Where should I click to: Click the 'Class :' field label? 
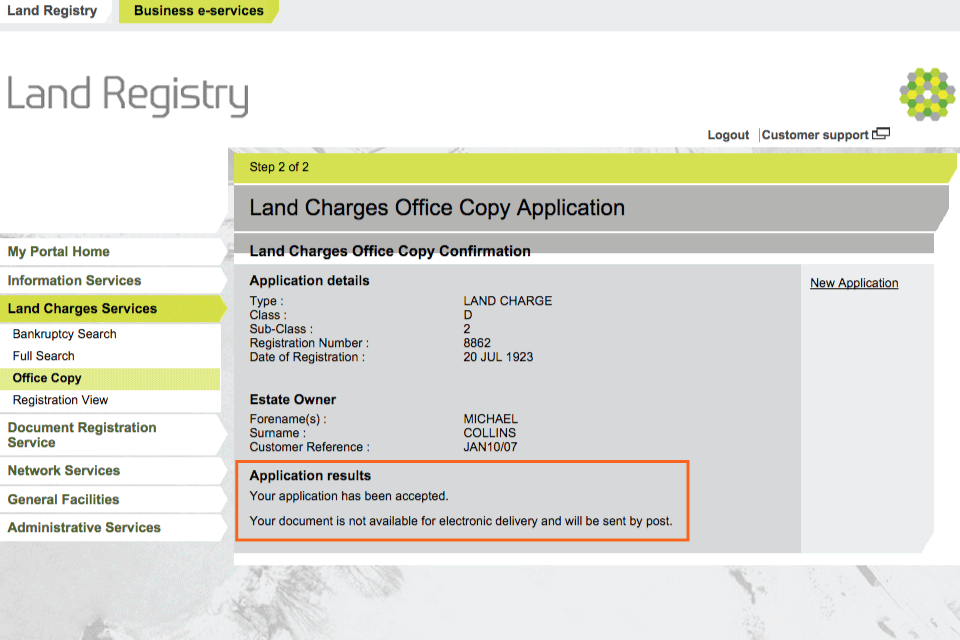pyautogui.click(x=268, y=315)
